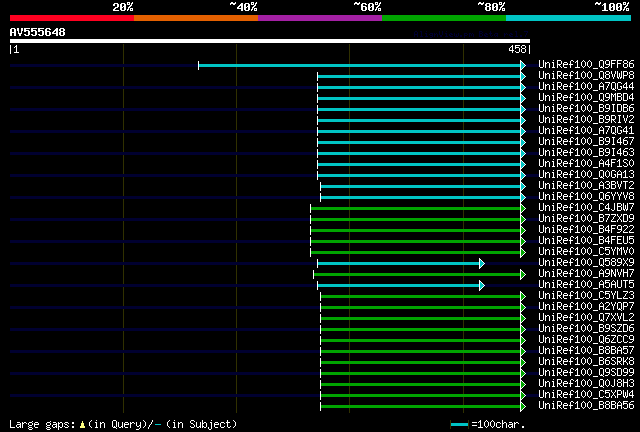Image resolution: width=640 pixels, height=432 pixels.
Task: Select the UniRef100_A3BVT2 label
Action: point(586,186)
